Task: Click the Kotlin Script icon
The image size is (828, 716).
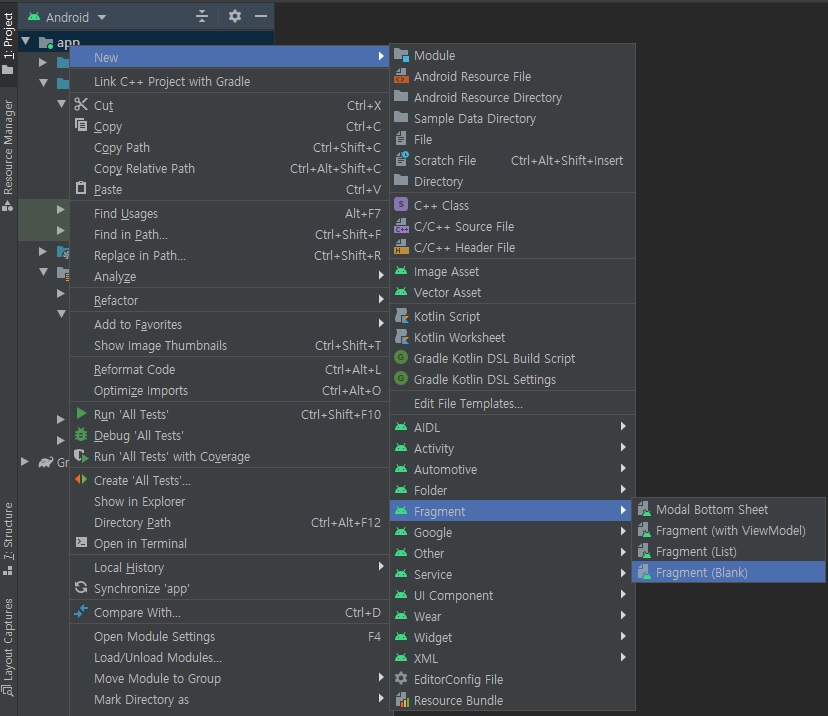Action: pos(401,316)
